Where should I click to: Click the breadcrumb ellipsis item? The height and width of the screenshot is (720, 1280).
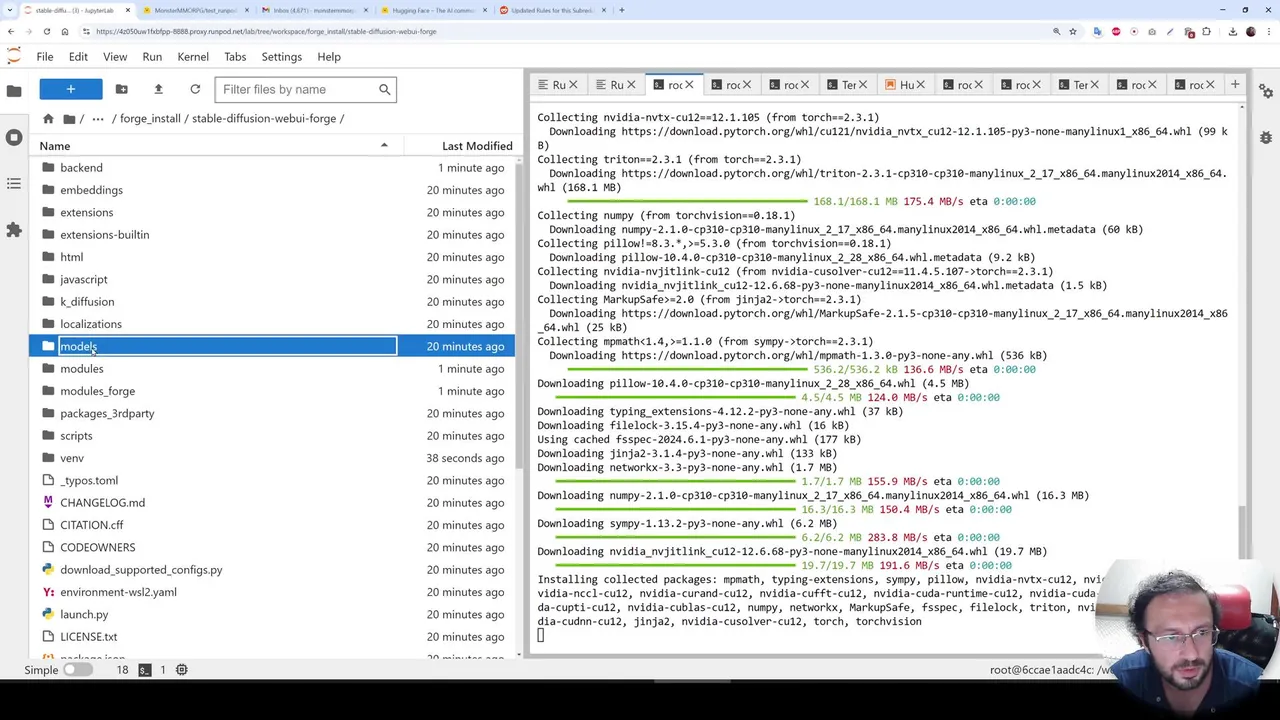[97, 118]
